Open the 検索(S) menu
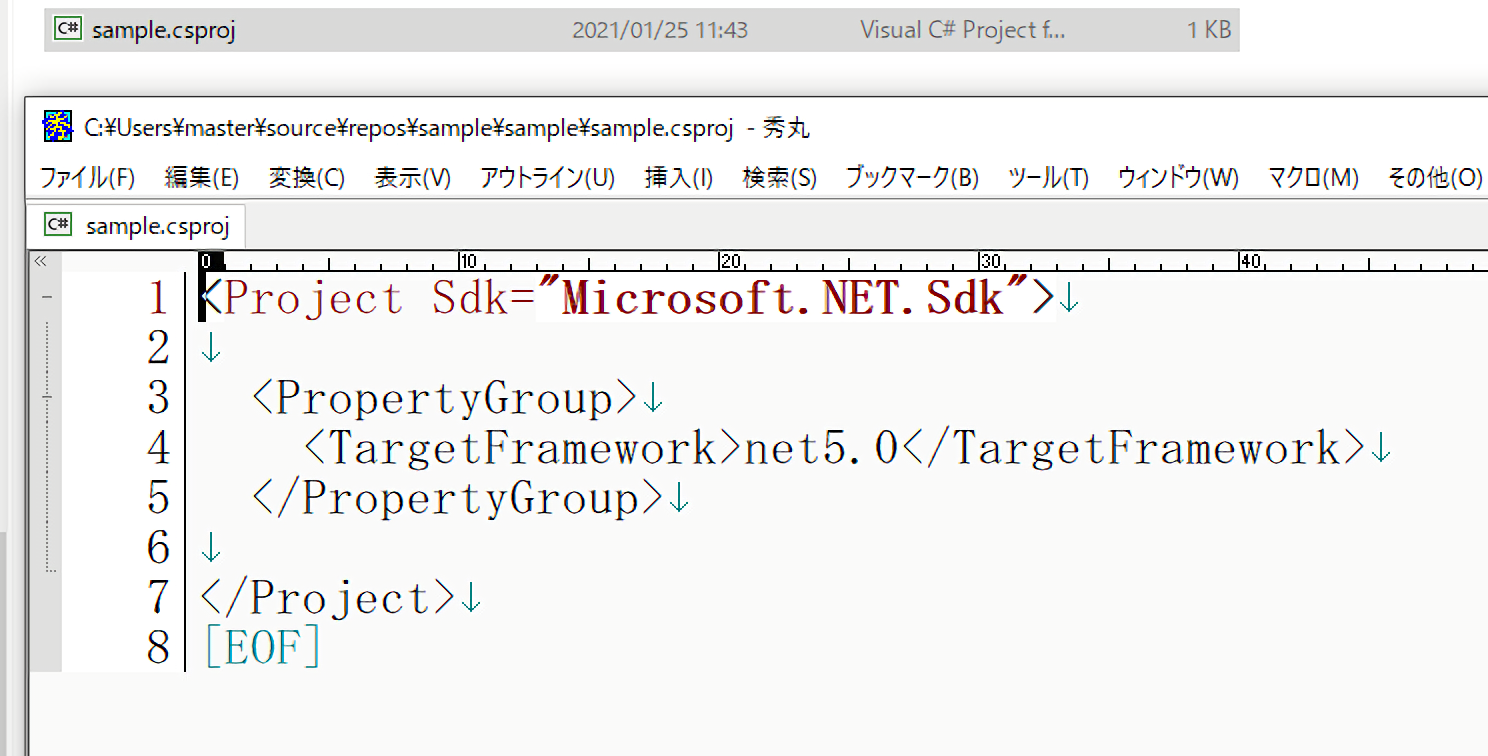 (779, 178)
